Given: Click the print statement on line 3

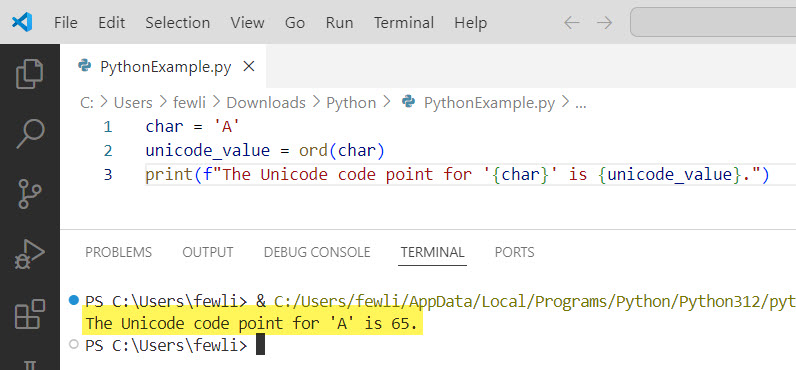Looking at the screenshot, I should 457,175.
